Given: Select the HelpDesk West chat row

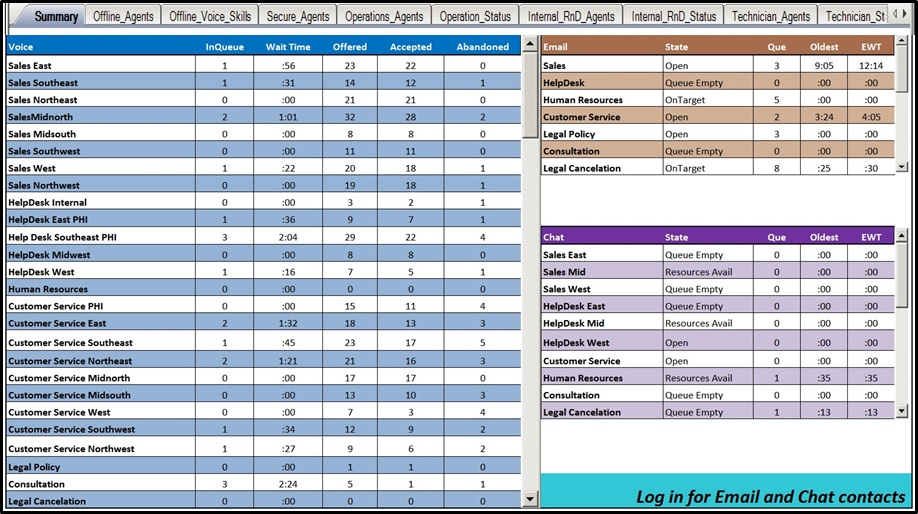Looking at the screenshot, I should point(718,342).
